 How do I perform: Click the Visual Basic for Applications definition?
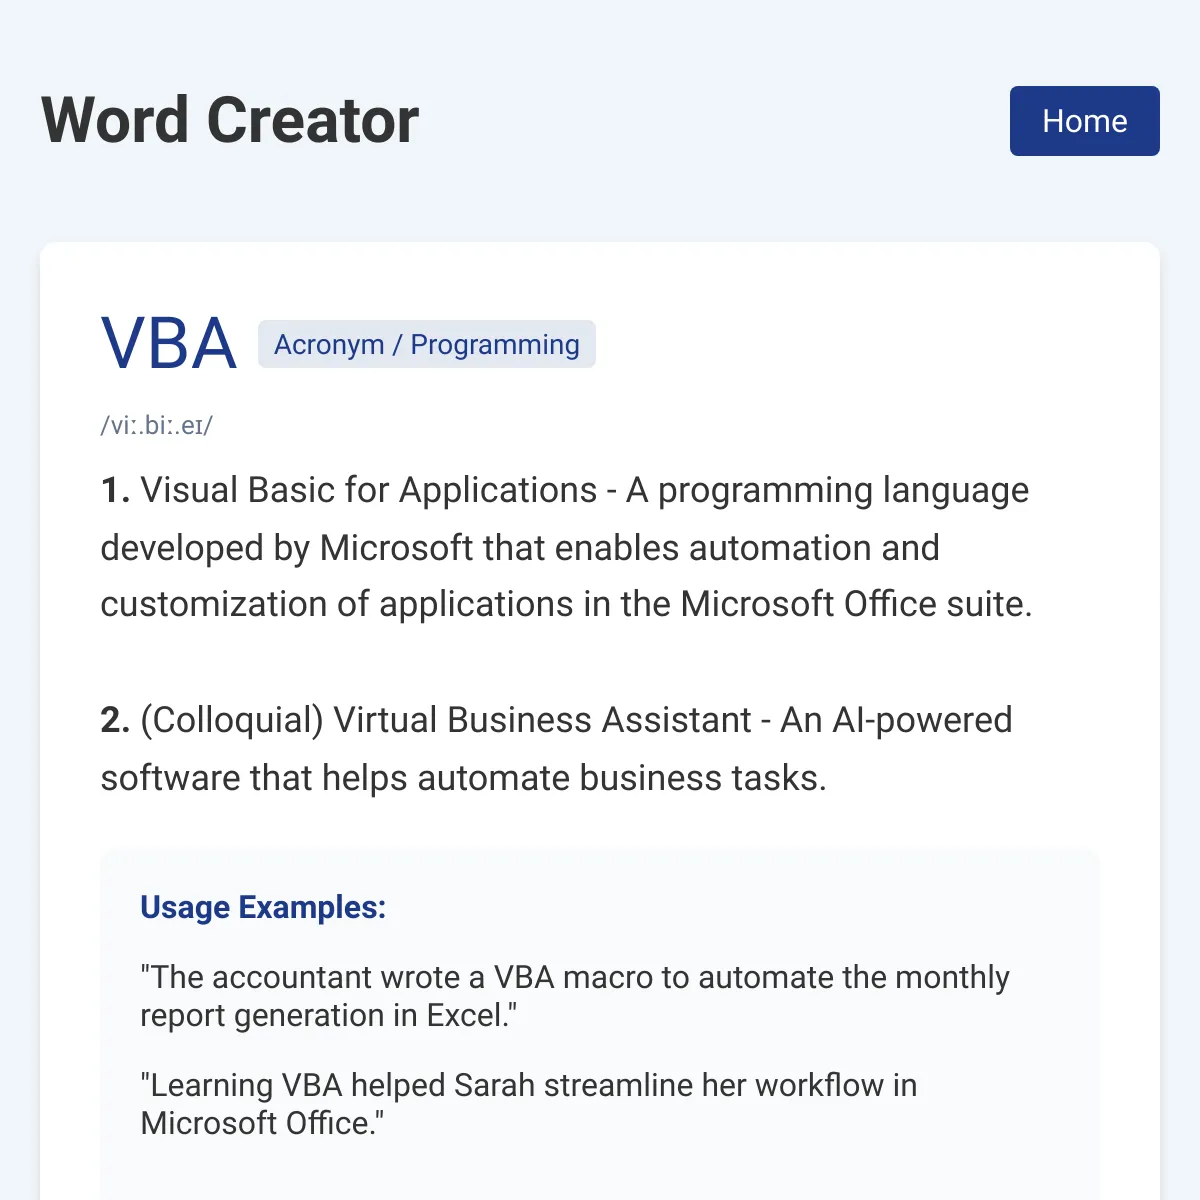[567, 547]
